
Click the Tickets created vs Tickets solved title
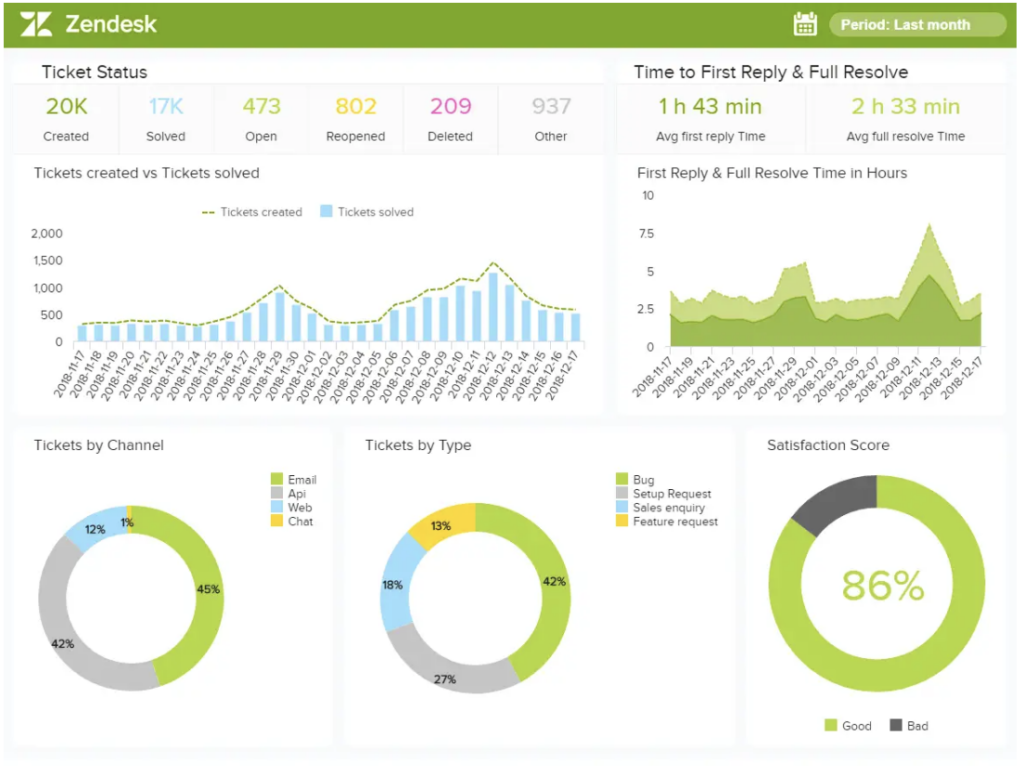pyautogui.click(x=147, y=173)
